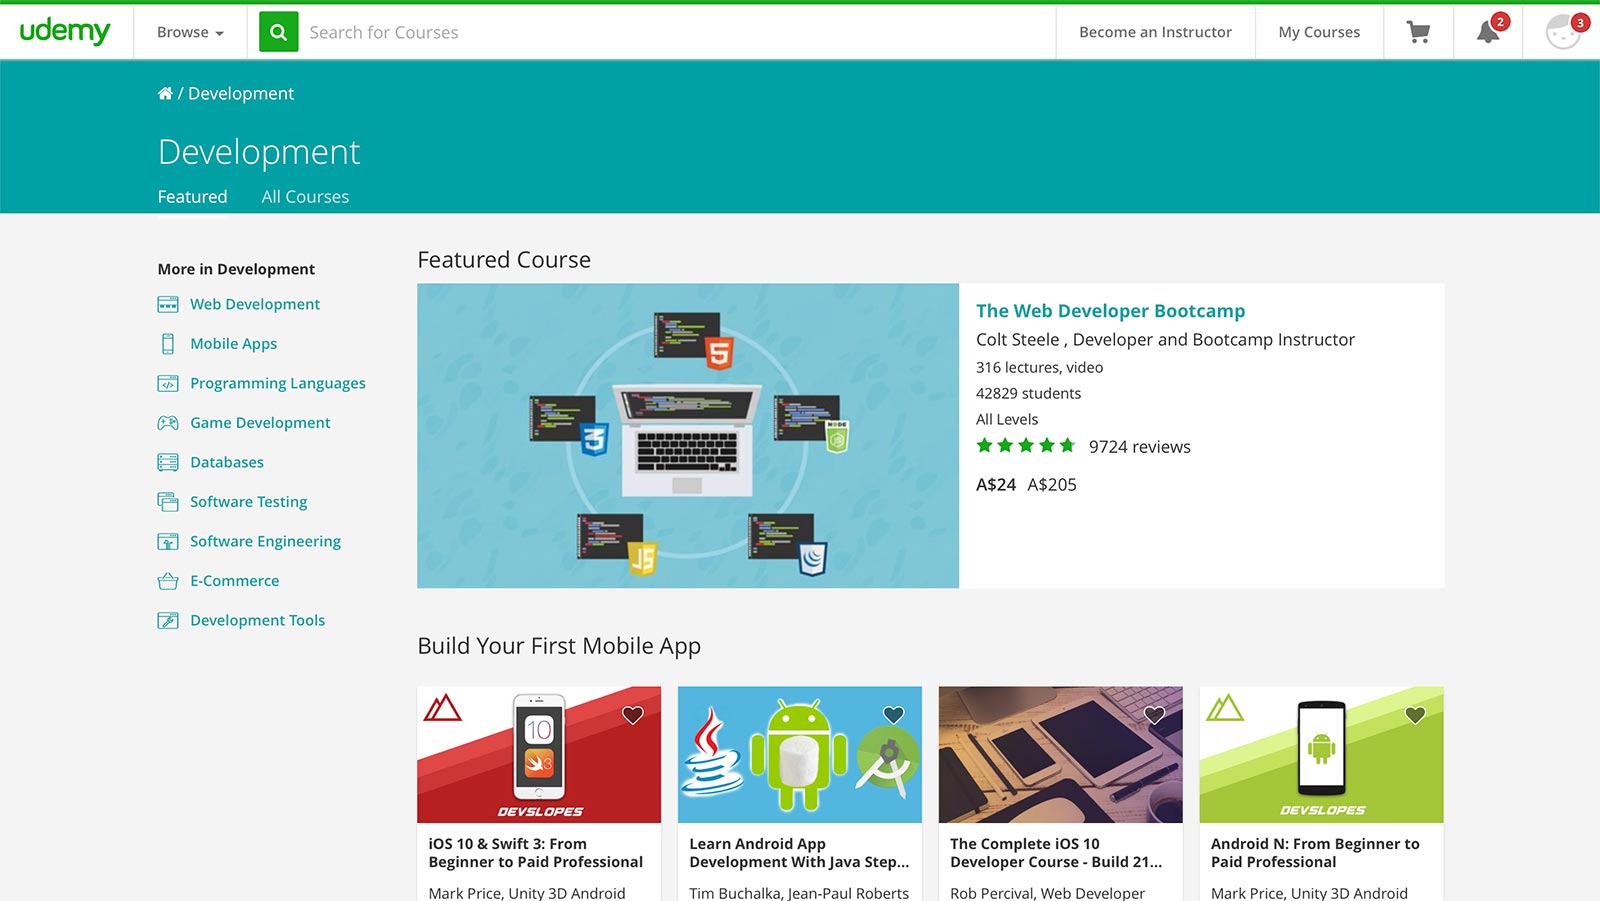Wishlist The Complete iOS 10 Developer course
The height and width of the screenshot is (901, 1600).
pyautogui.click(x=1155, y=715)
